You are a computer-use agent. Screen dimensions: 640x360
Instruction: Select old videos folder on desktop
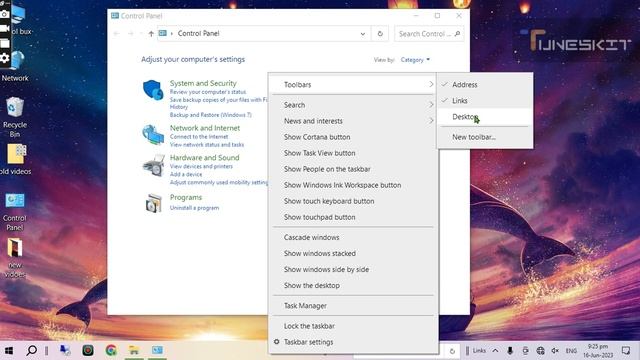pos(15,159)
